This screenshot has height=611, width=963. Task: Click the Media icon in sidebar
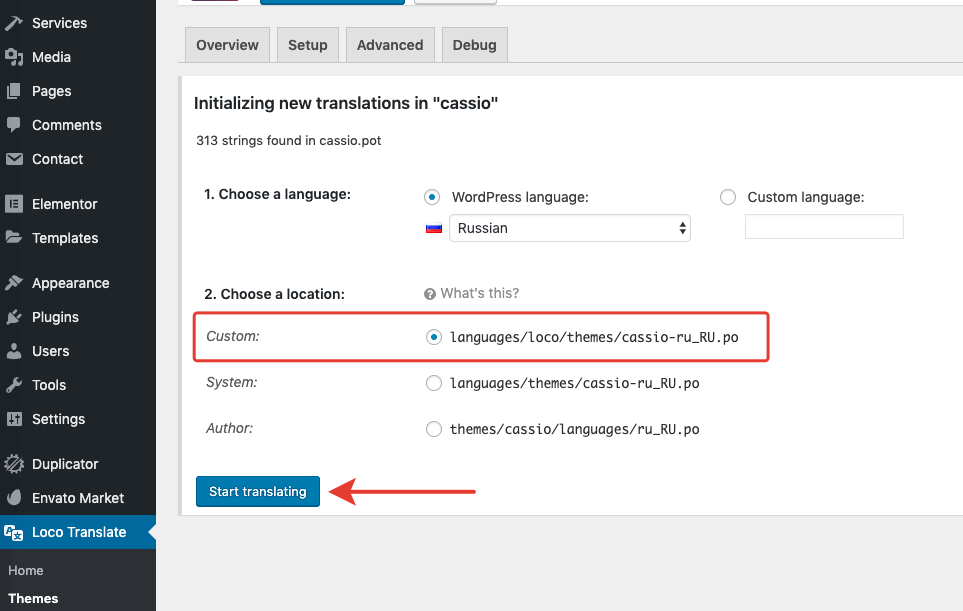(x=14, y=57)
